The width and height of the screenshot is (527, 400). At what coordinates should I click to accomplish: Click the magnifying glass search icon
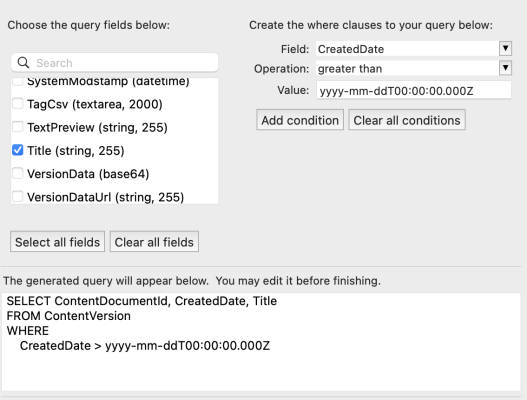[23, 63]
